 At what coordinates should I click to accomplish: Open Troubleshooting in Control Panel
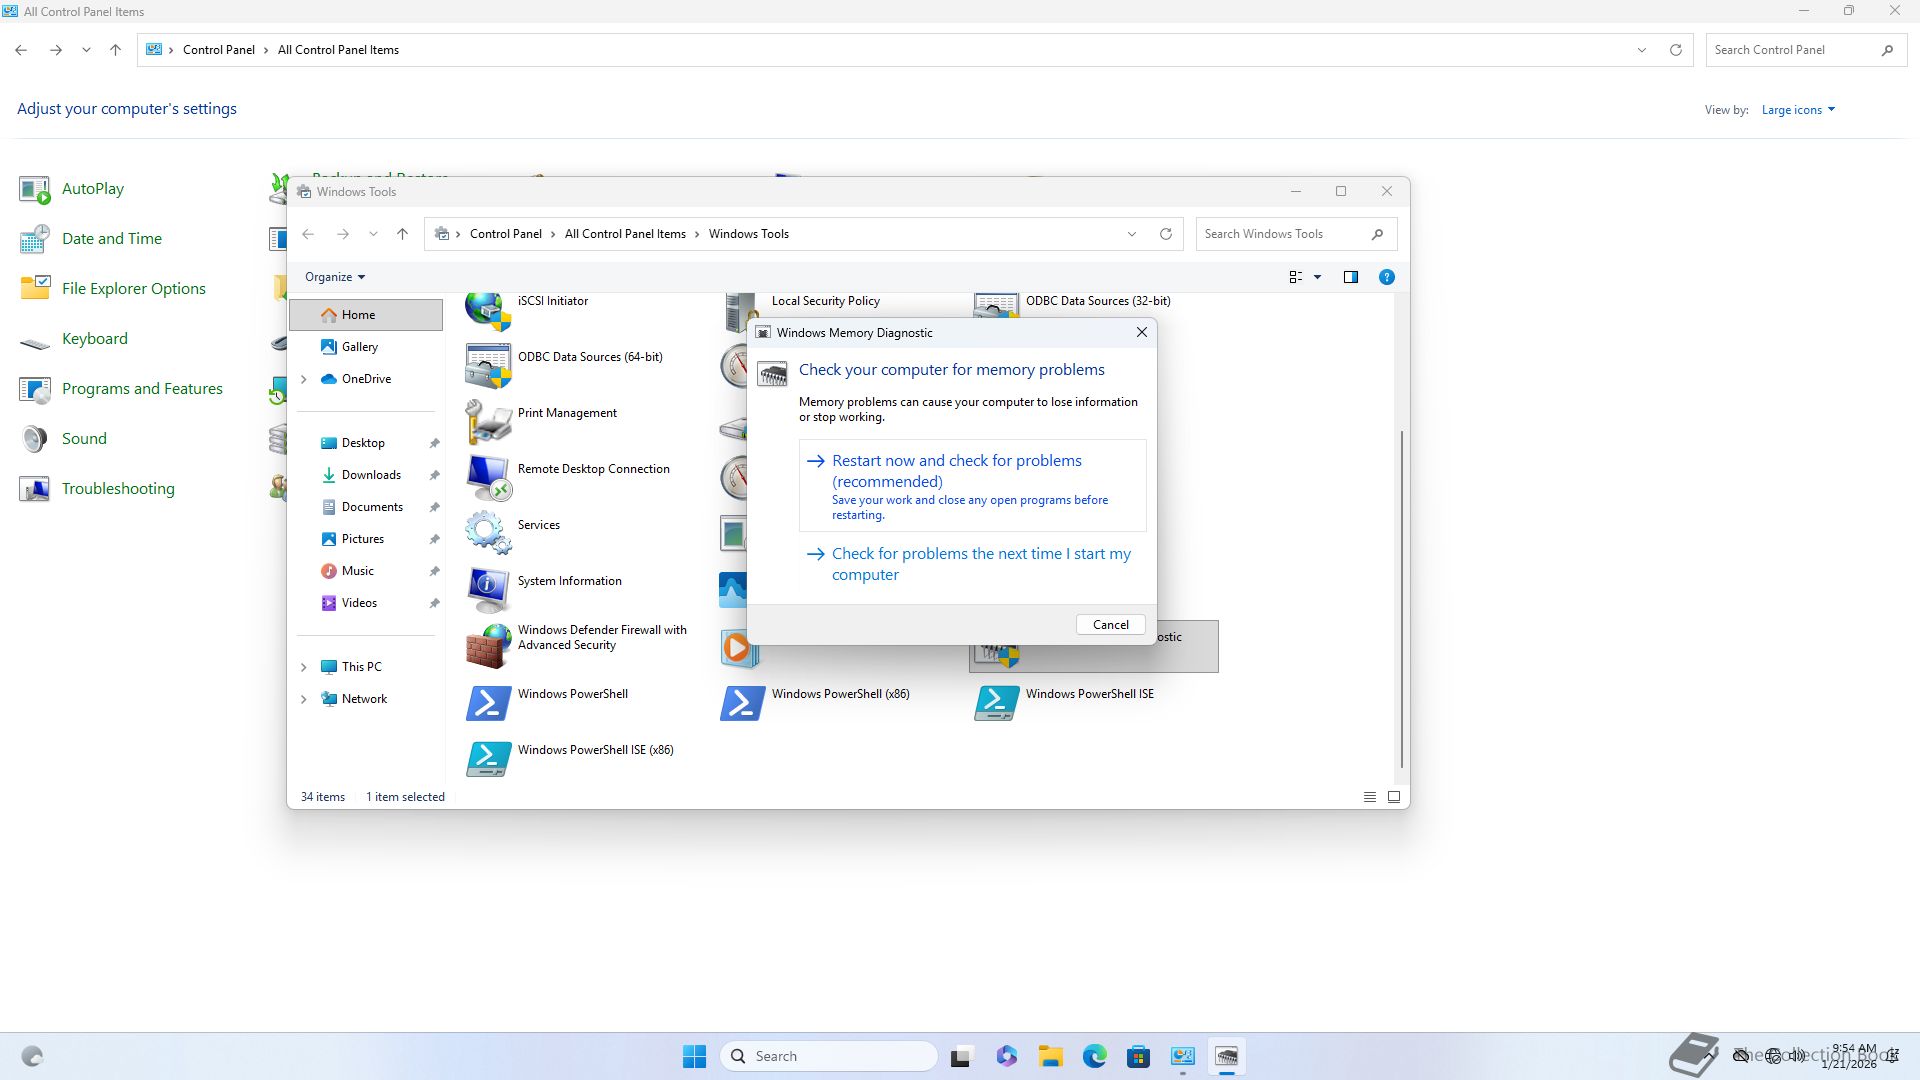click(118, 489)
